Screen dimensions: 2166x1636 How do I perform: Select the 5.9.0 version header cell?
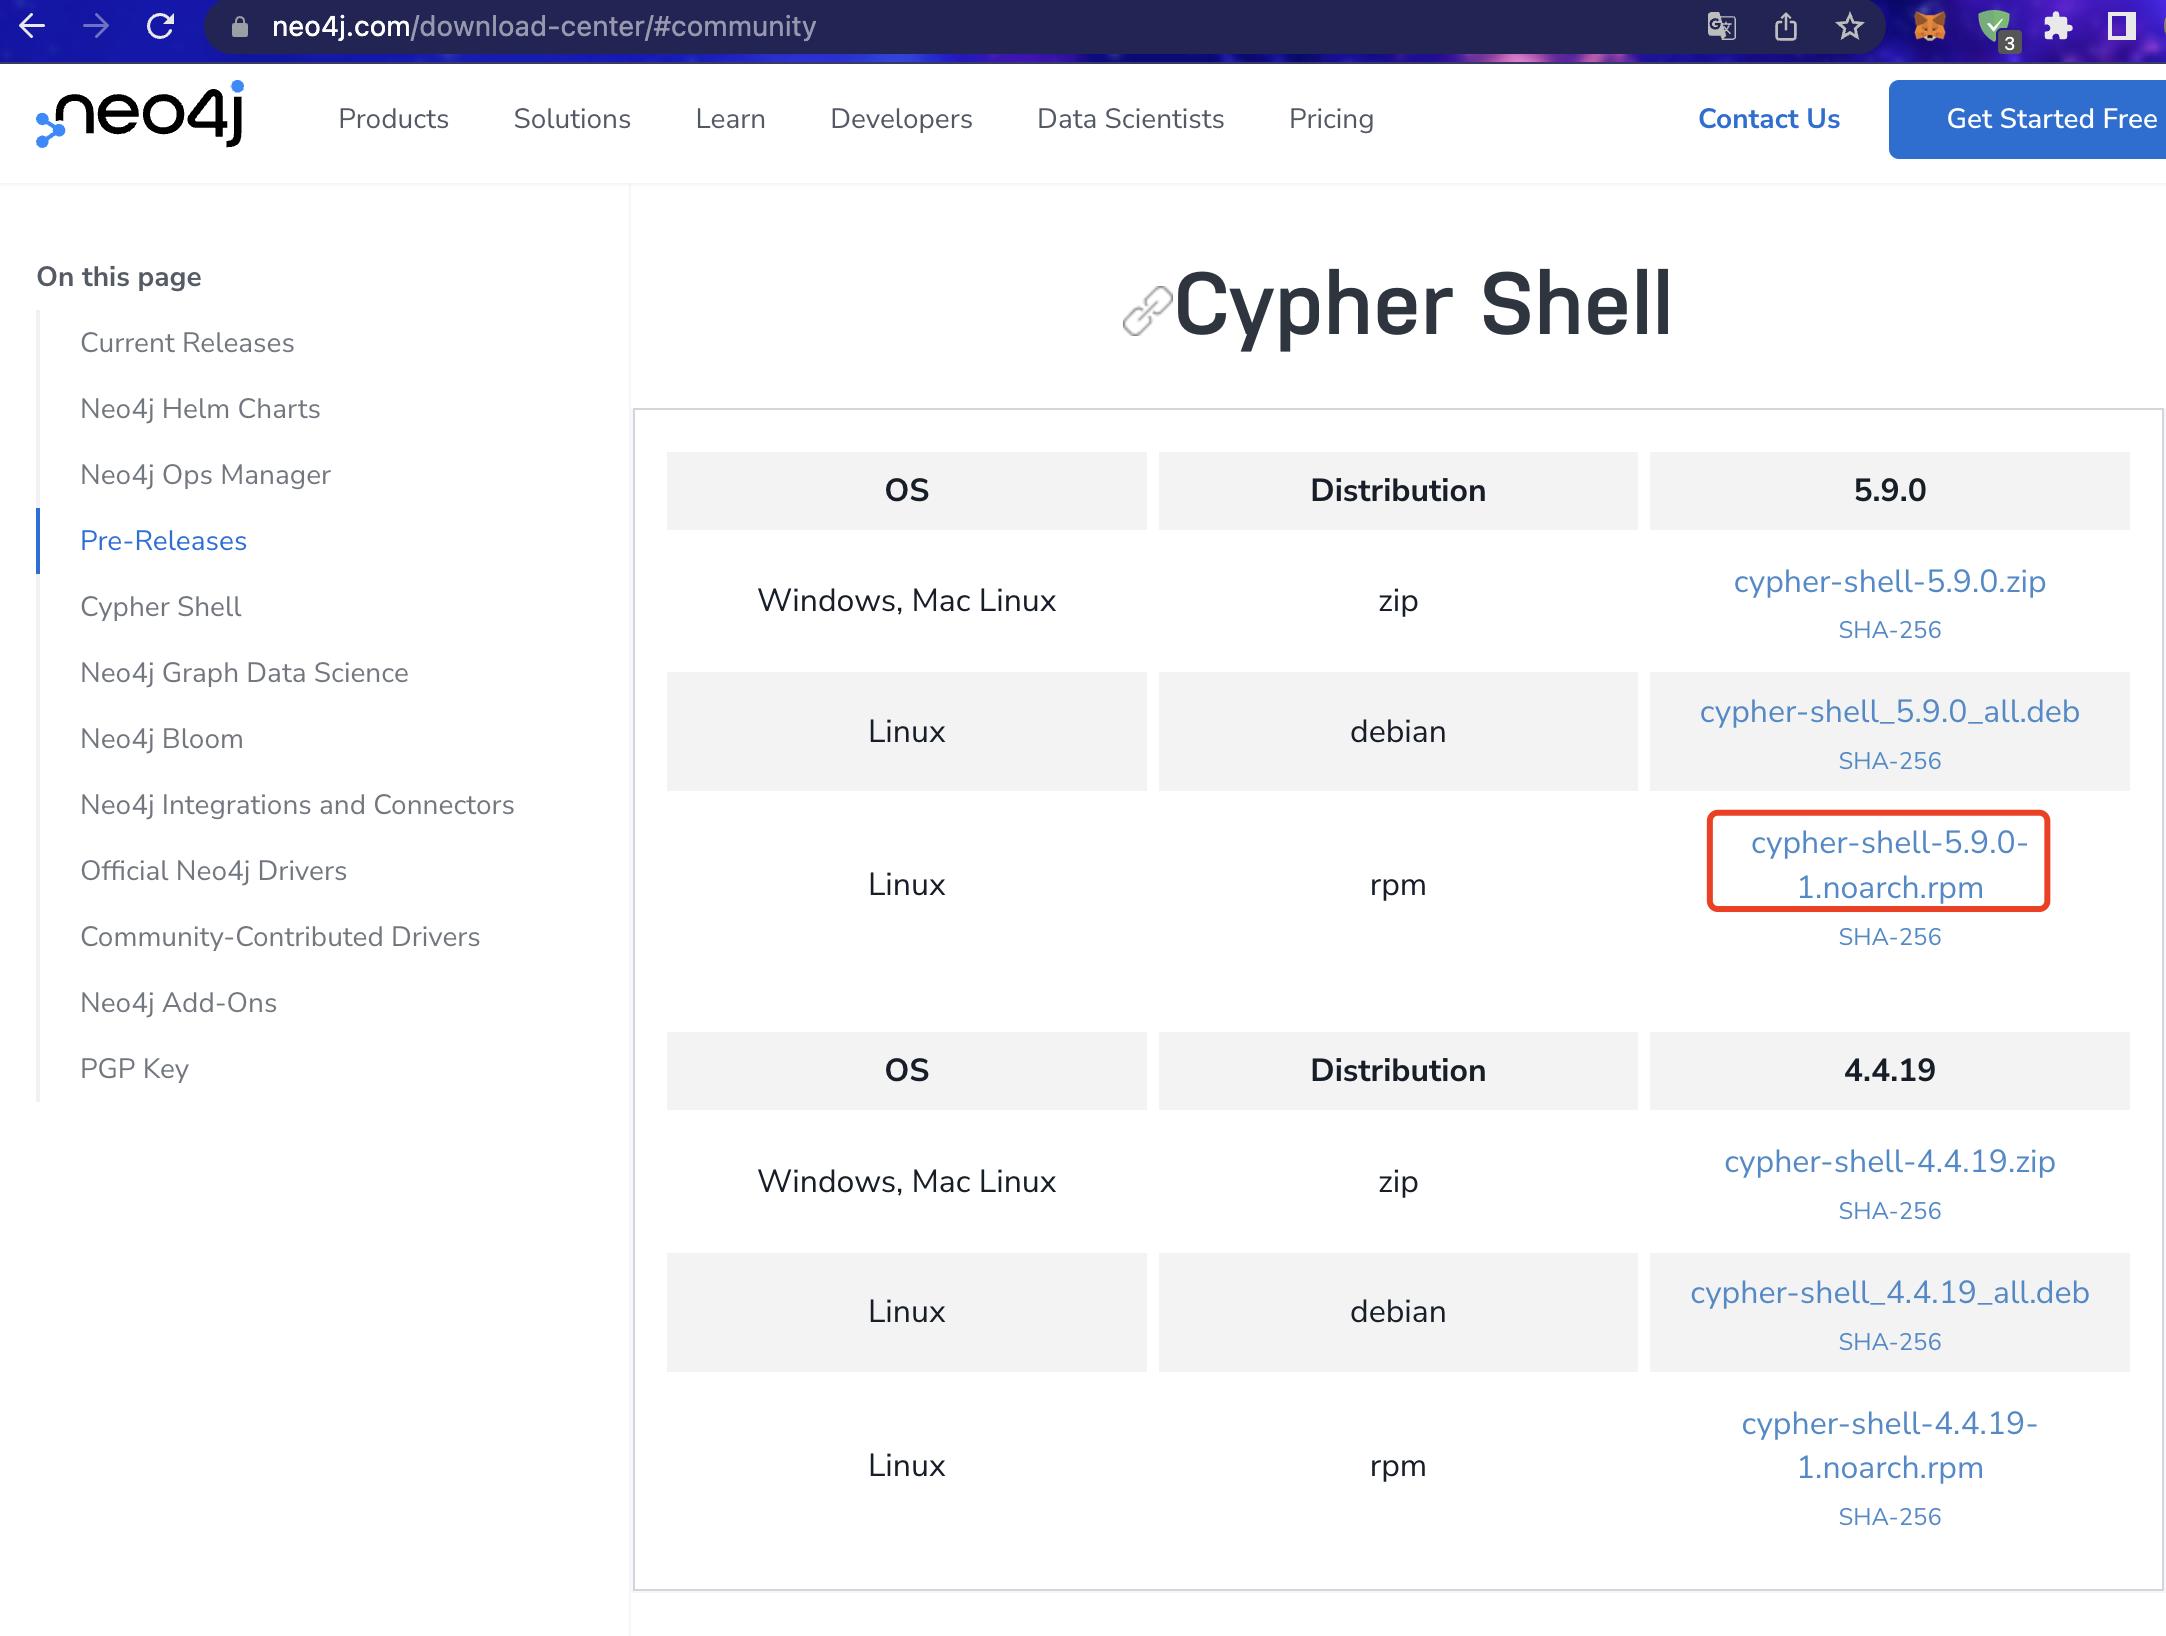(x=1889, y=490)
